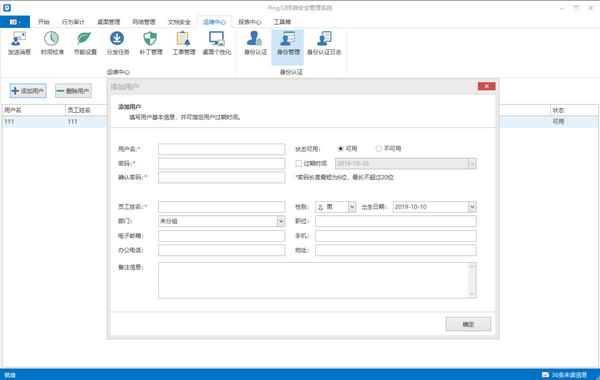This screenshot has height=380, width=600.
Task: Click the remarks box scroll down arrow
Action: click(472, 294)
